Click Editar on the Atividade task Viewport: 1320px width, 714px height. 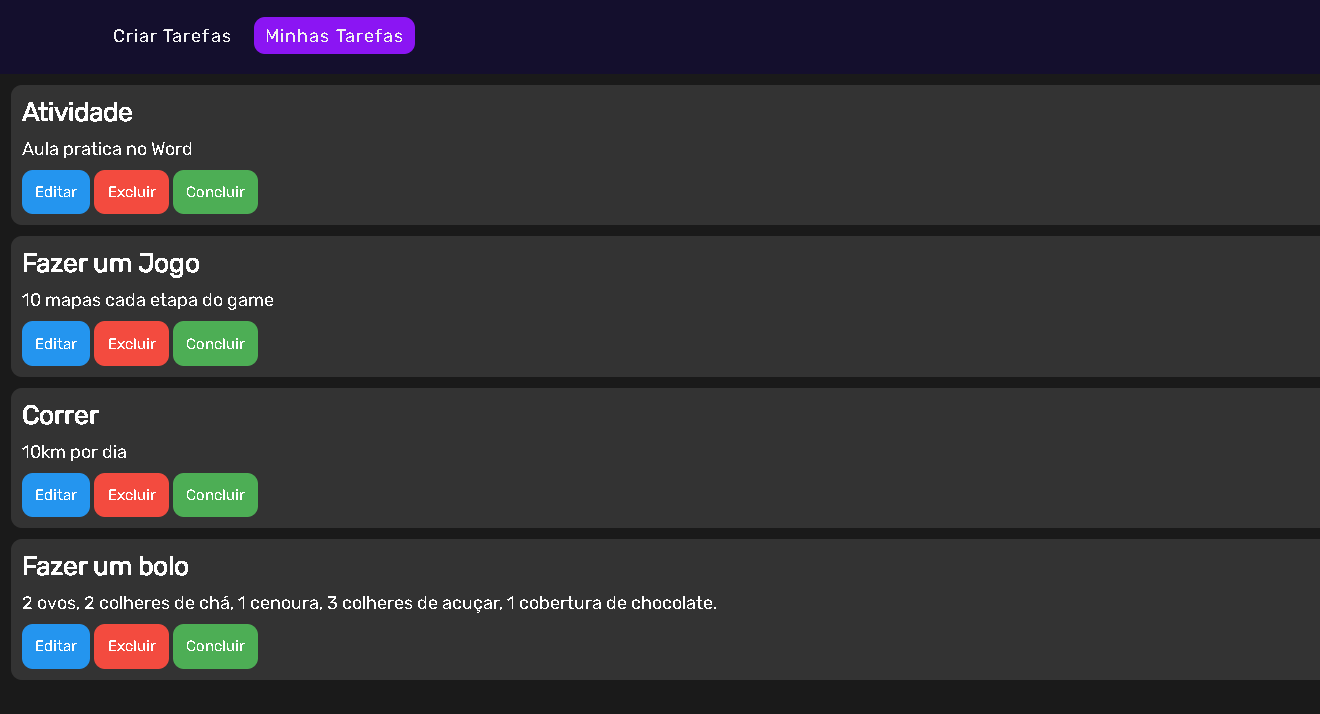click(x=55, y=191)
